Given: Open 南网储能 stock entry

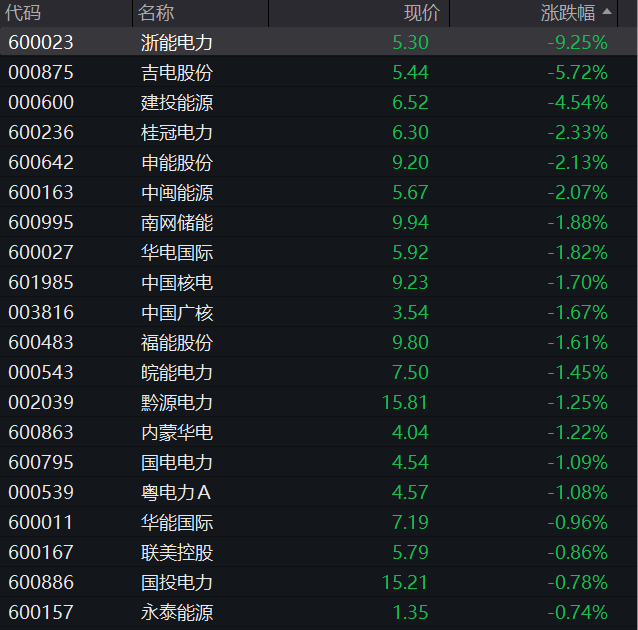Looking at the screenshot, I should 177,222.
